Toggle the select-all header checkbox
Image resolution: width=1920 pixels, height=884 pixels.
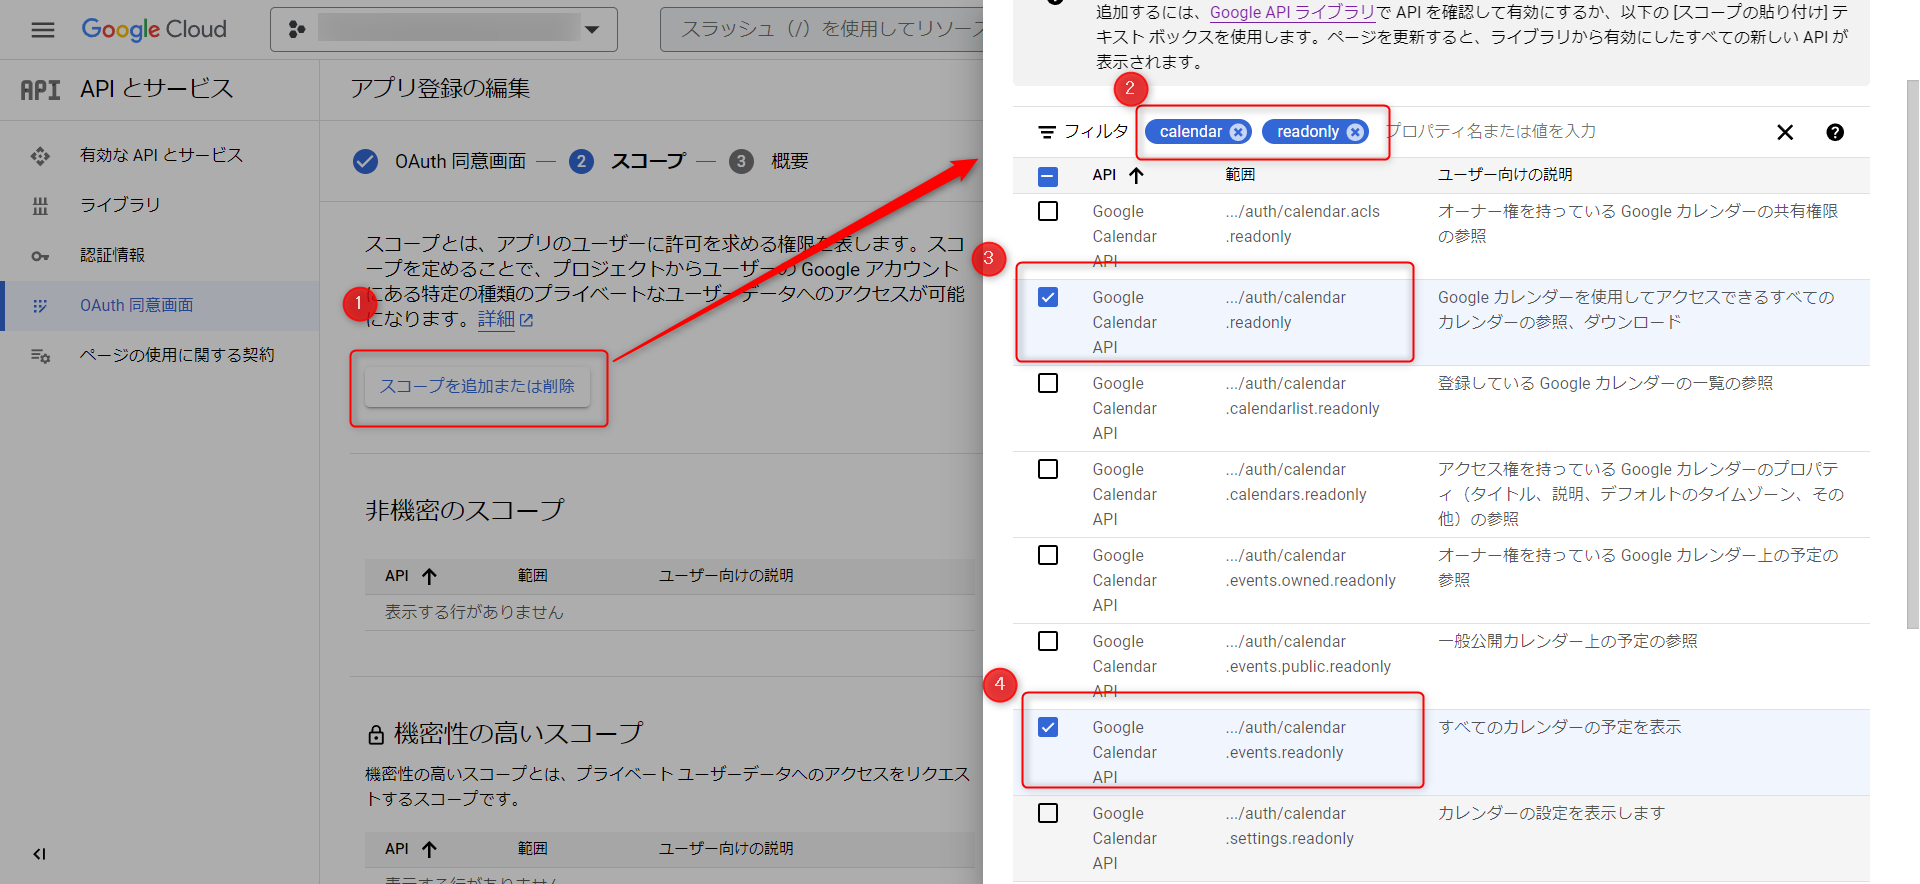1048,176
